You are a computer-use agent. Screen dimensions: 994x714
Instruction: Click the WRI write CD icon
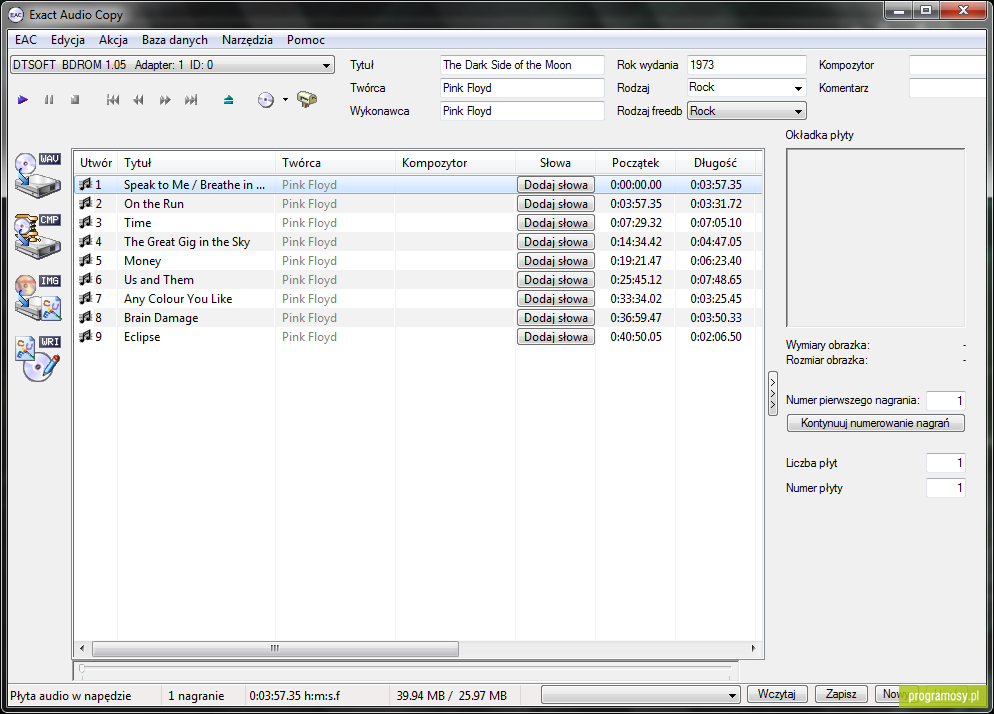38,358
